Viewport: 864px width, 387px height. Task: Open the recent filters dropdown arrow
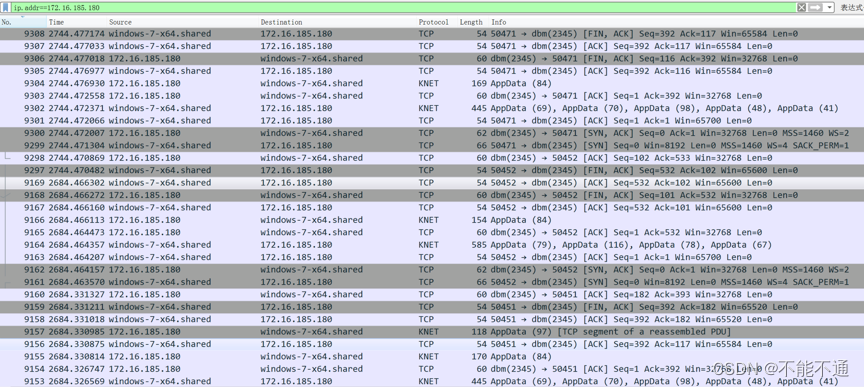829,7
